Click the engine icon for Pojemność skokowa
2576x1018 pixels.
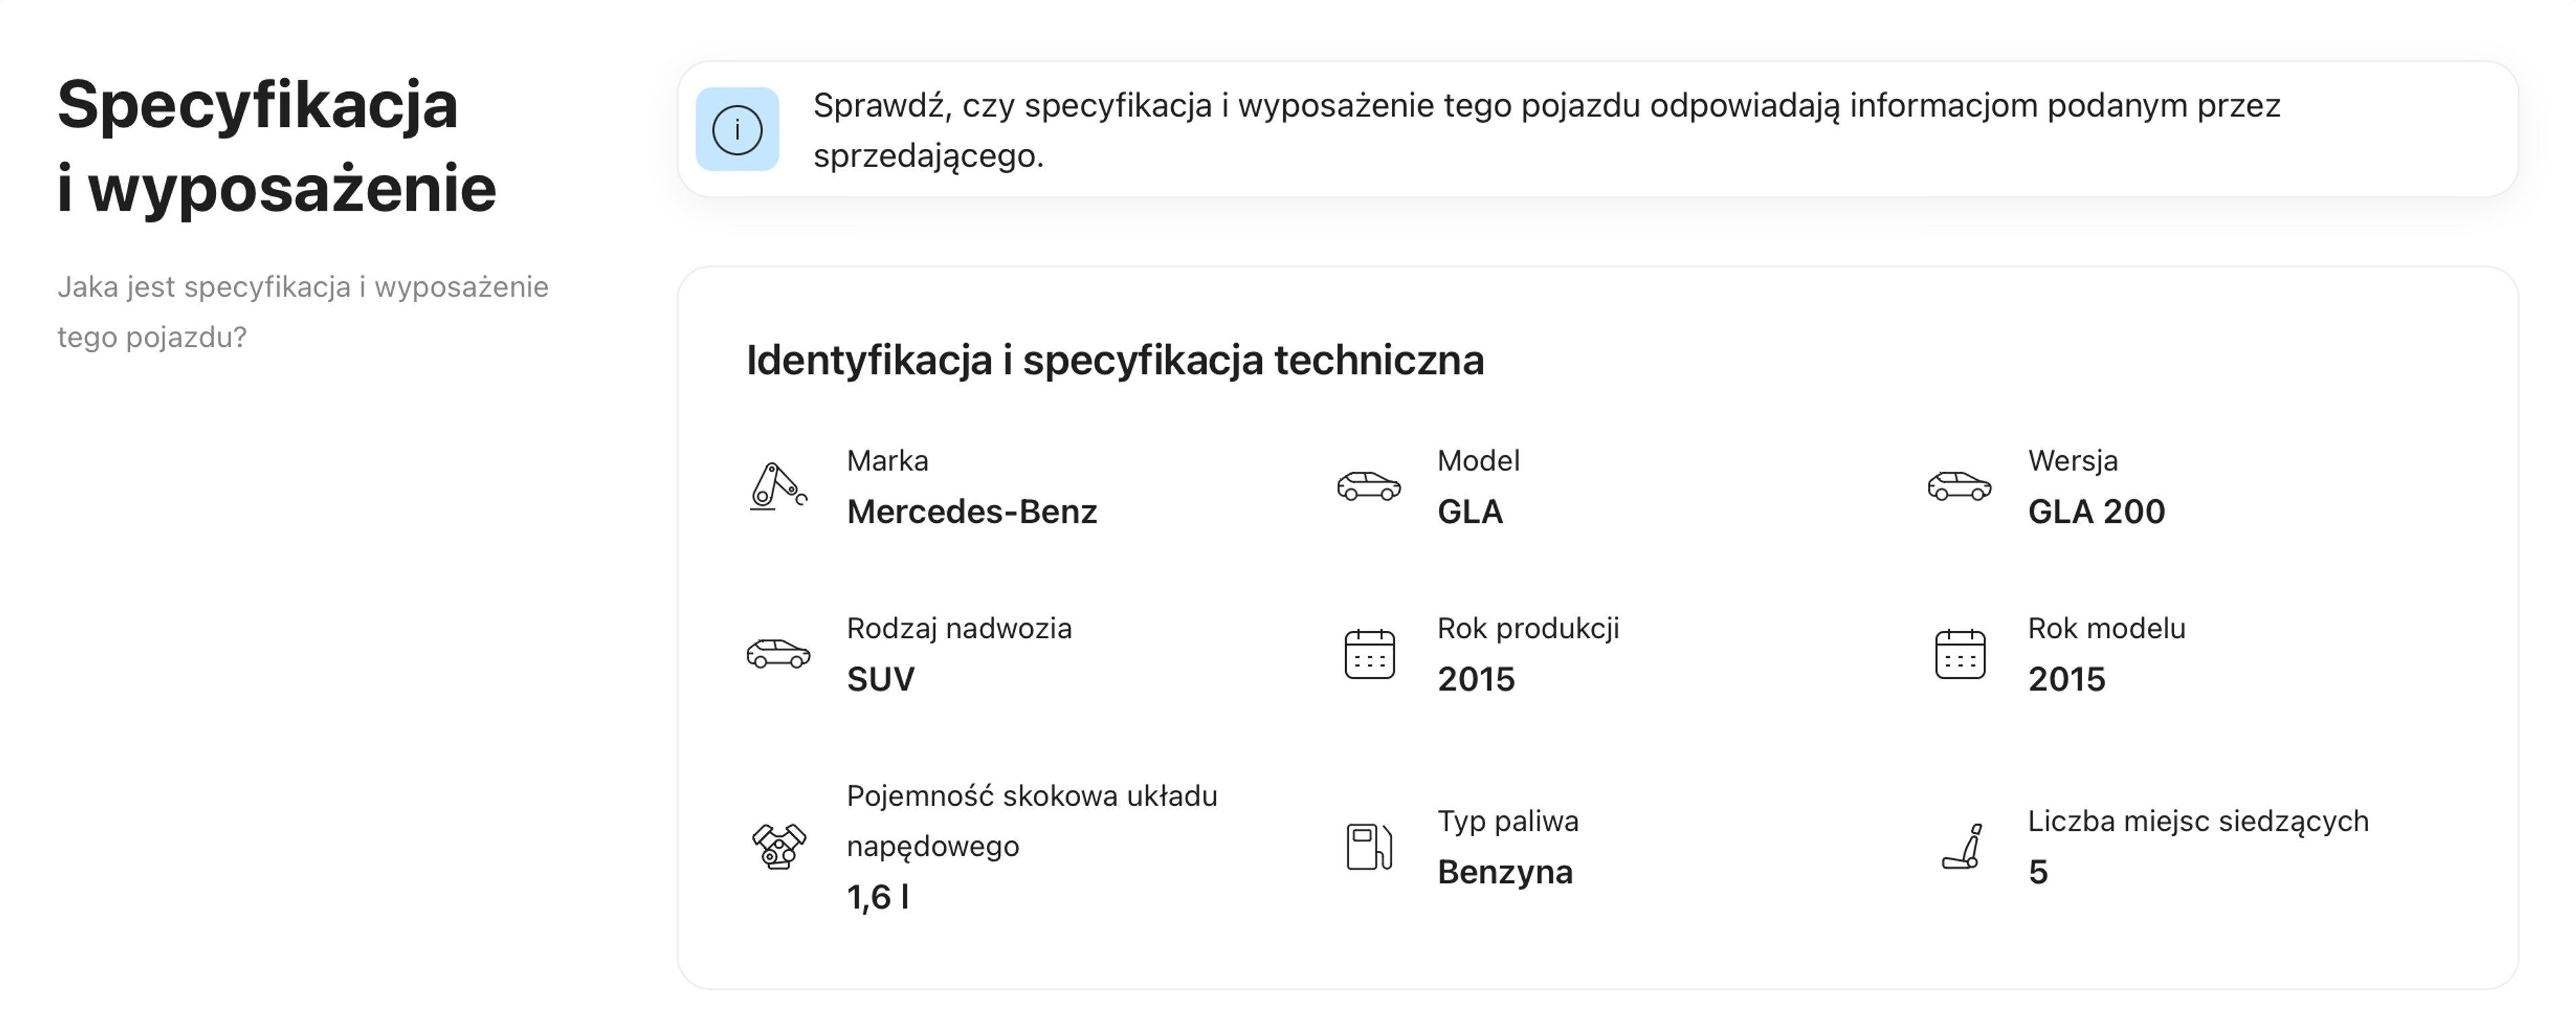[777, 846]
